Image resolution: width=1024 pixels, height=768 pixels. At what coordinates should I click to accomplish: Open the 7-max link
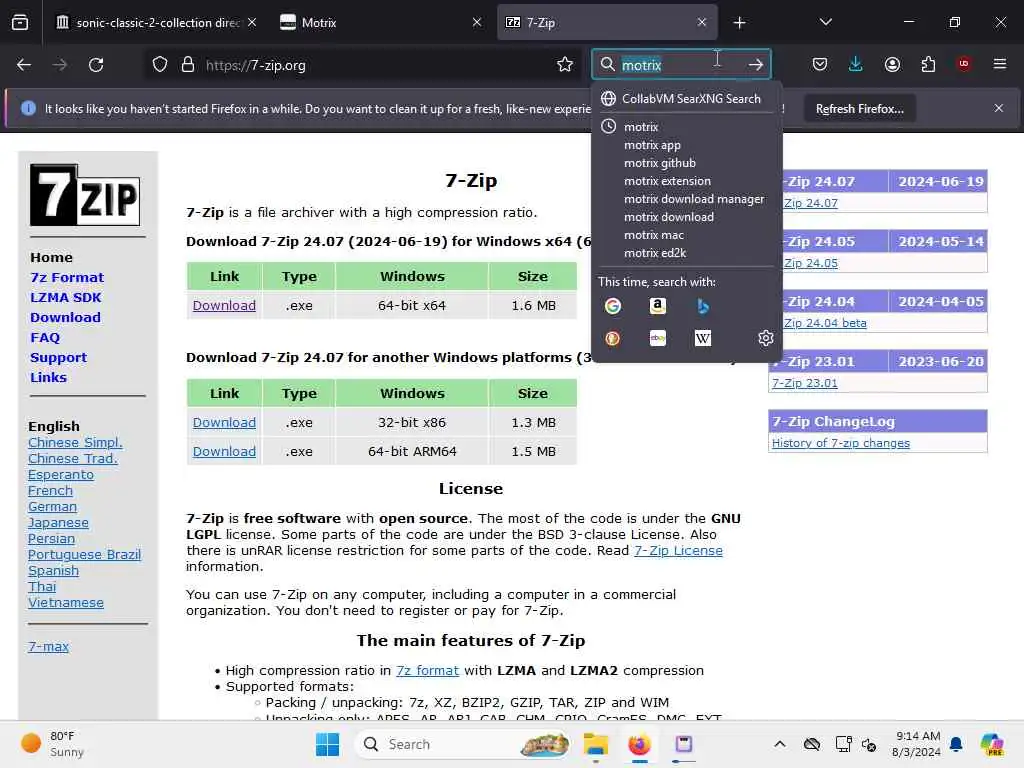48,647
